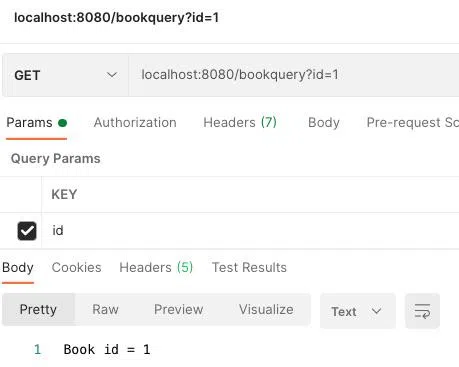Click the id key cell
The width and height of the screenshot is (459, 367).
pos(250,231)
